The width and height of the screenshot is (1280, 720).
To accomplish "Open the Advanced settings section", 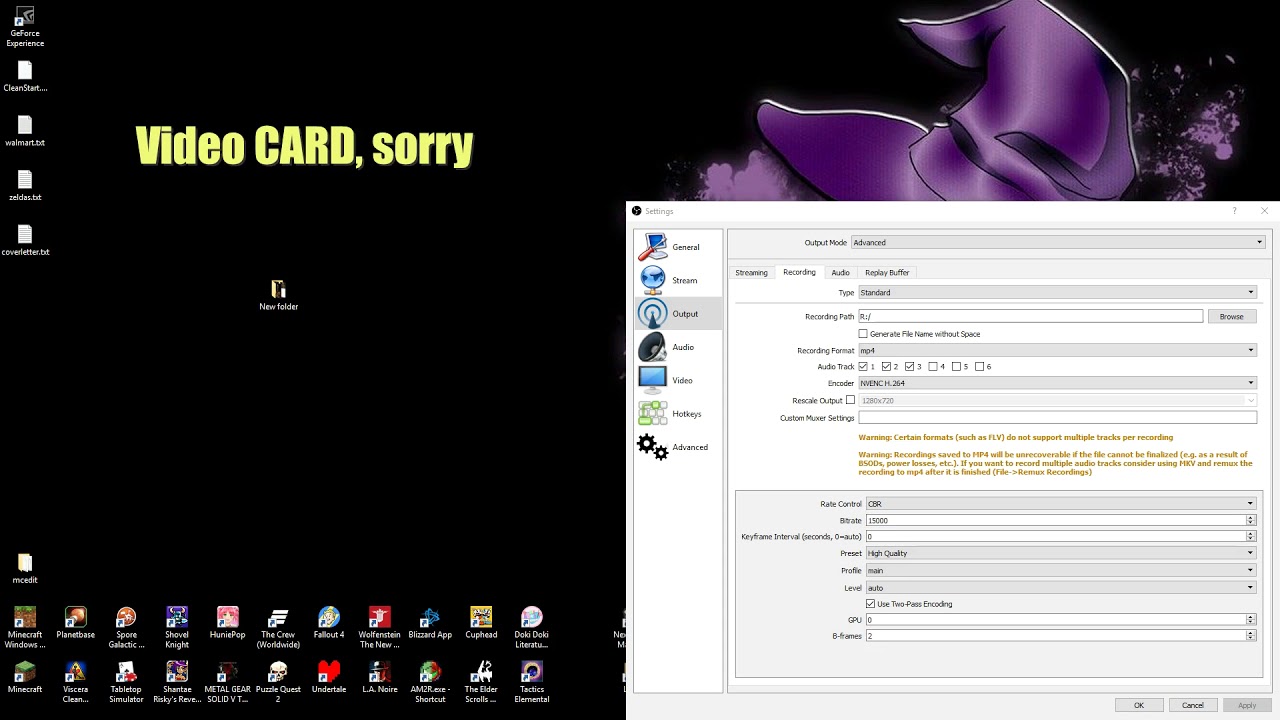I will tap(677, 447).
